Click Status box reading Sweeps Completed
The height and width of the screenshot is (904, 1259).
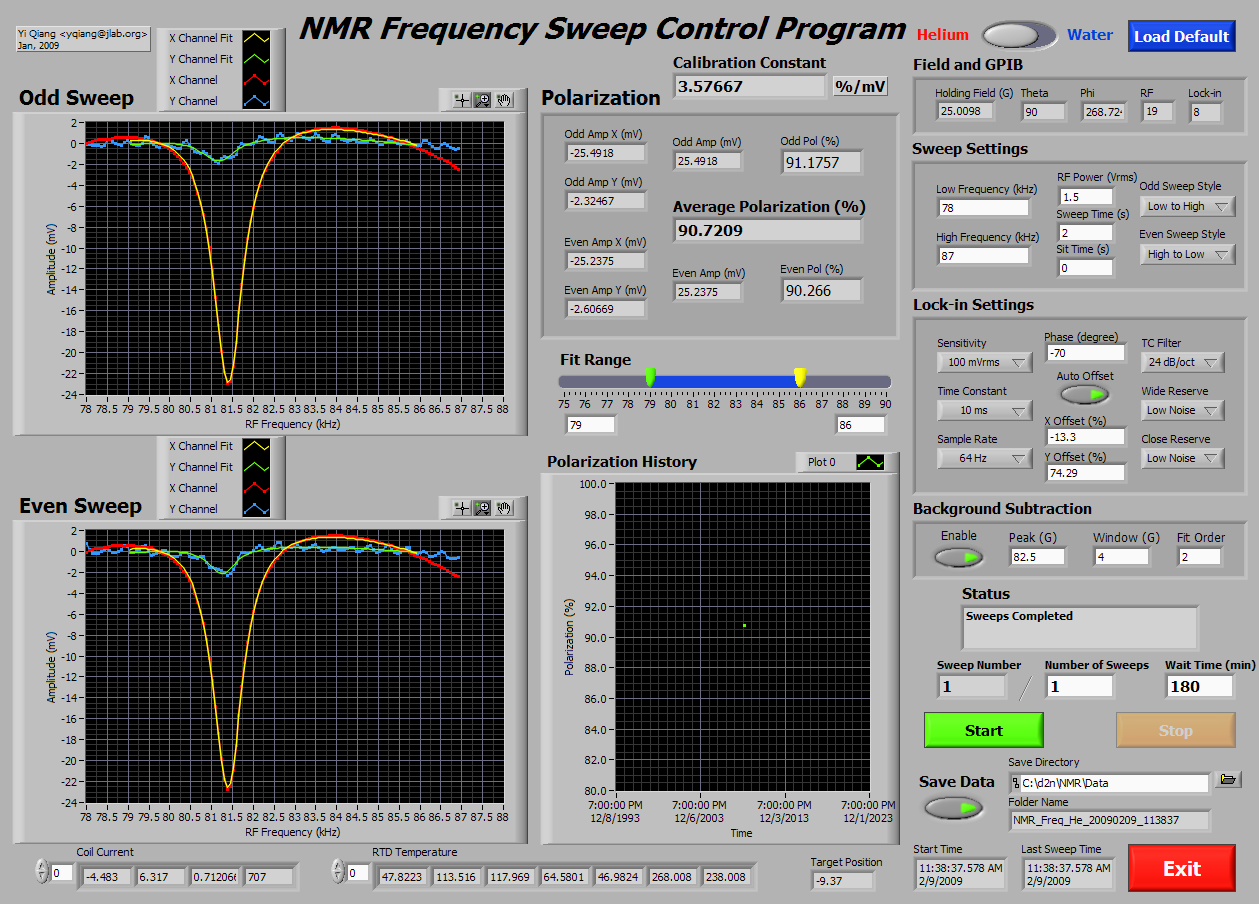click(1080, 628)
